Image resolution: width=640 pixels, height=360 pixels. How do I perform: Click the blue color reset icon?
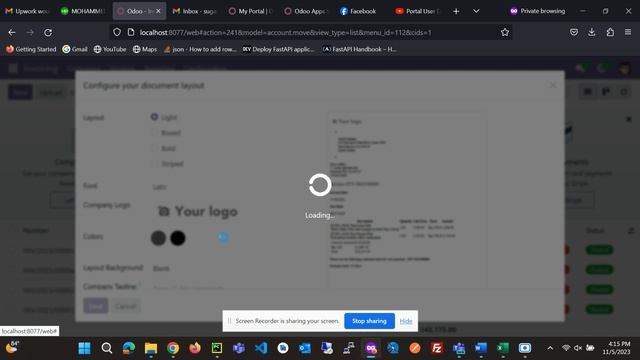click(223, 237)
